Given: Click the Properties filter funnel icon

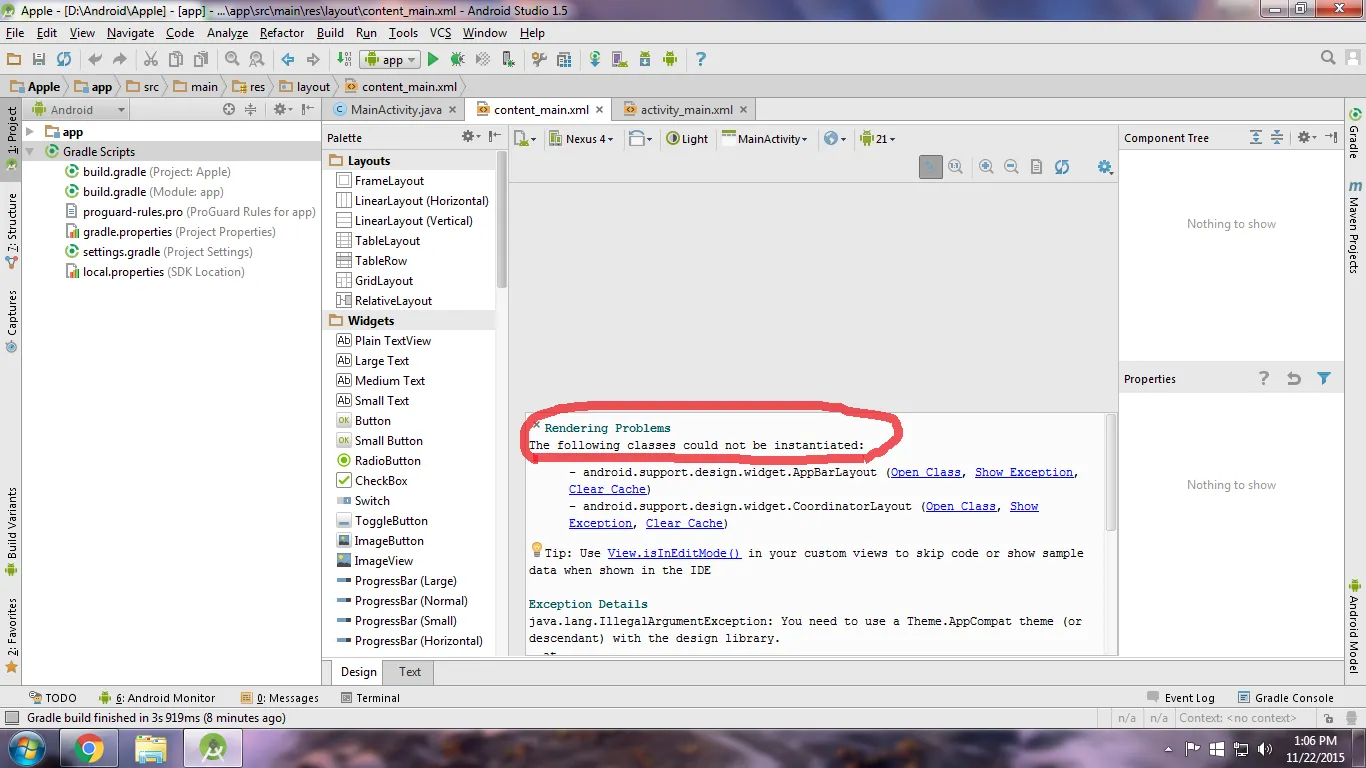Looking at the screenshot, I should pos(1324,379).
